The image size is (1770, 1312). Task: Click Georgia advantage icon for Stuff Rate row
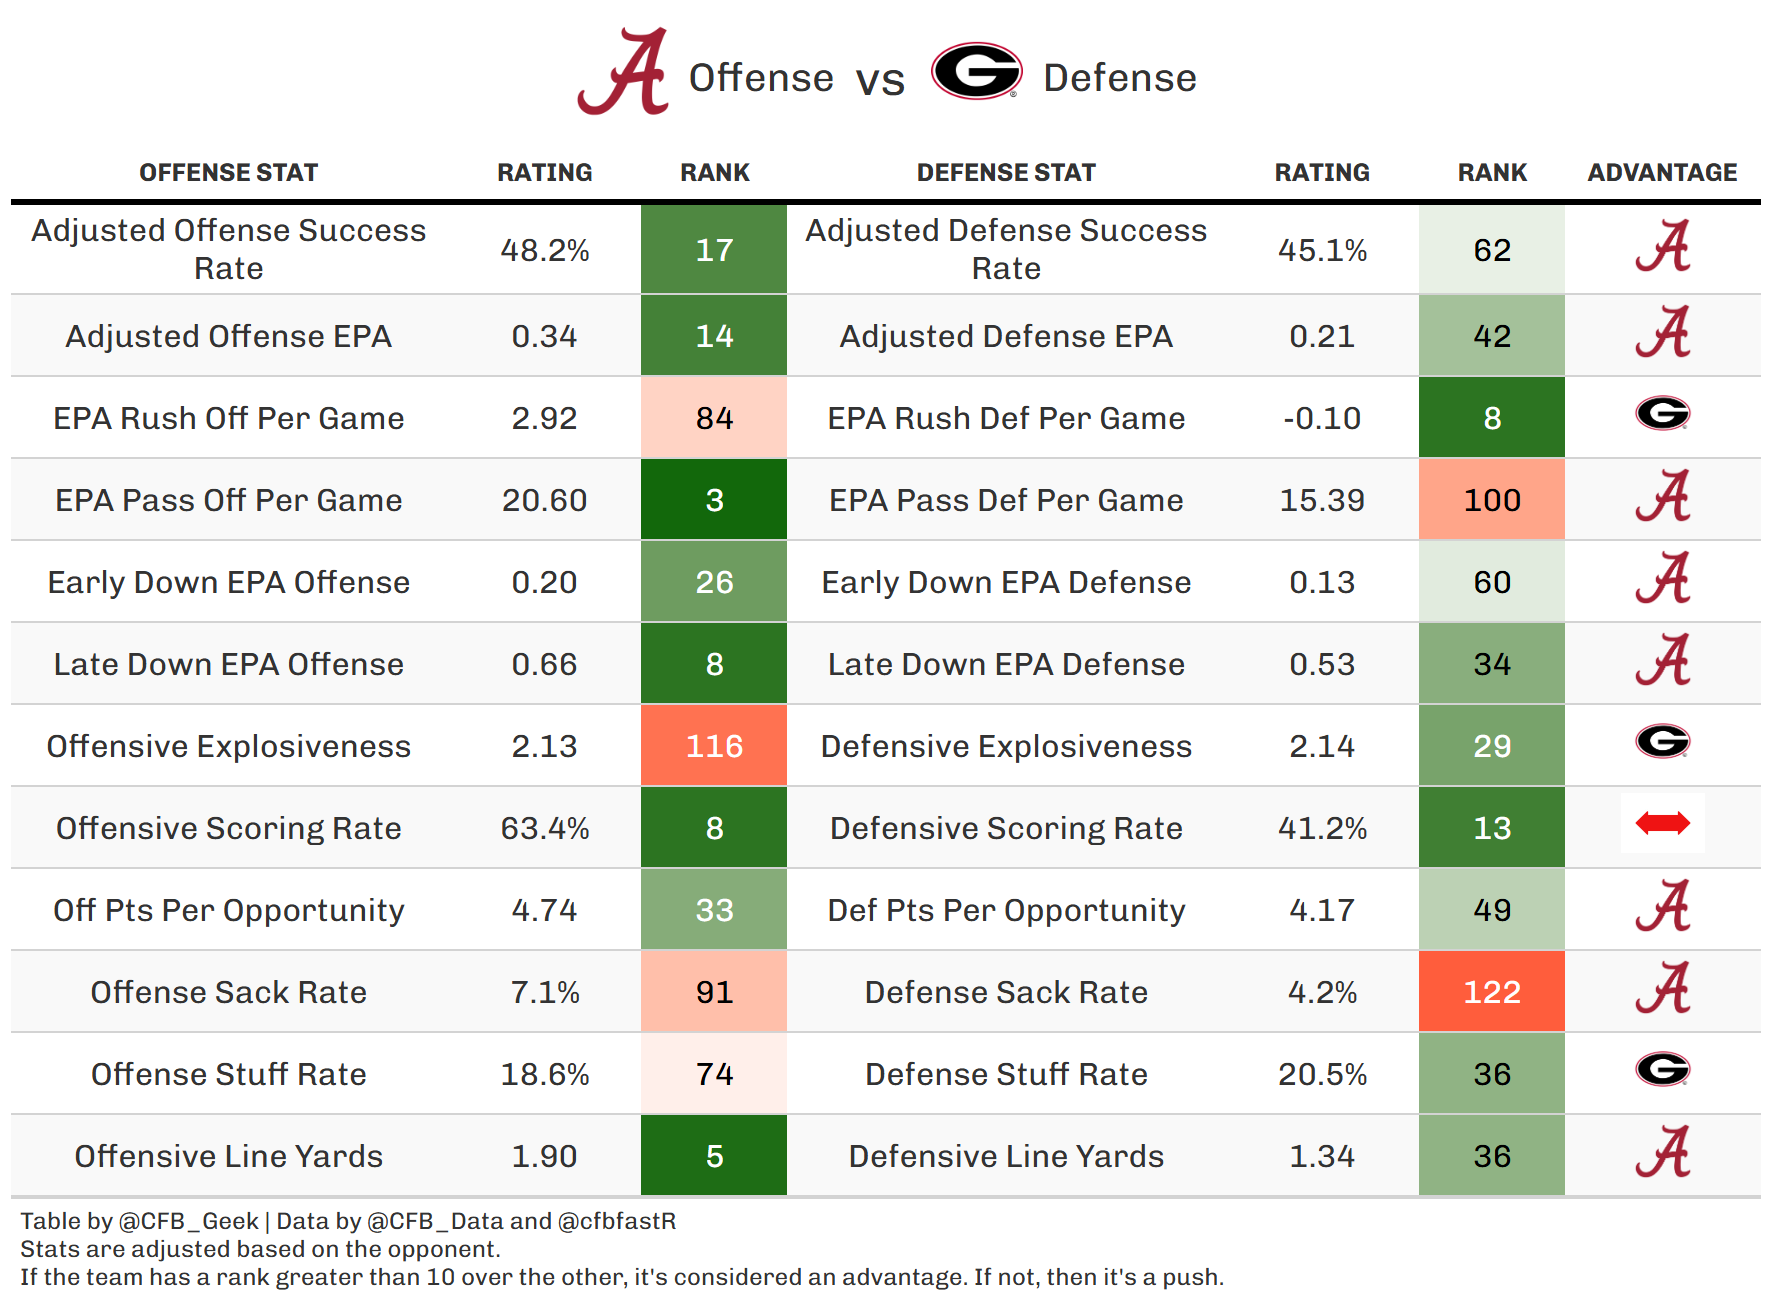coord(1662,1070)
